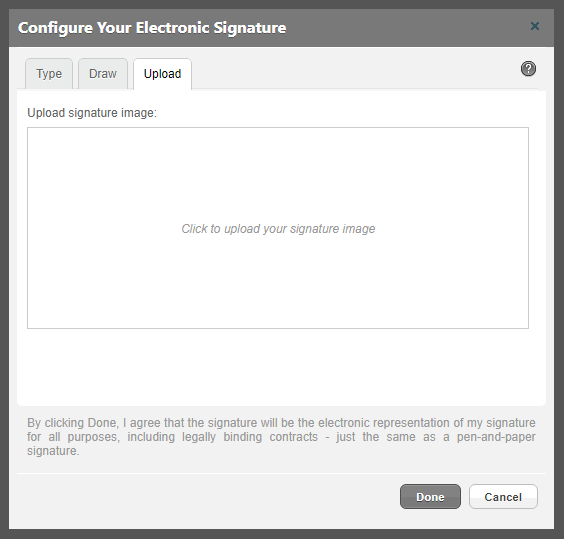Viewport: 564px width, 539px height.
Task: Open the file picker from the upload area
Action: [x=278, y=228]
